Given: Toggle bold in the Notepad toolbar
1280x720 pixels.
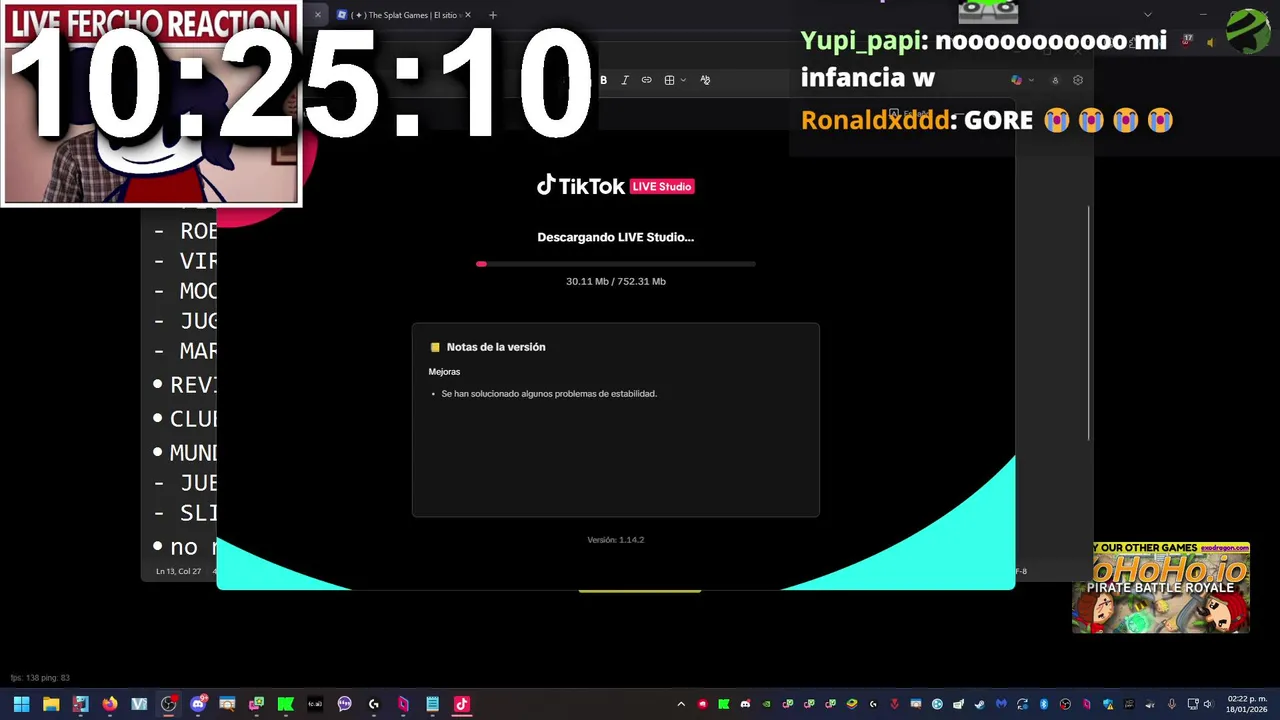Looking at the screenshot, I should tap(603, 80).
